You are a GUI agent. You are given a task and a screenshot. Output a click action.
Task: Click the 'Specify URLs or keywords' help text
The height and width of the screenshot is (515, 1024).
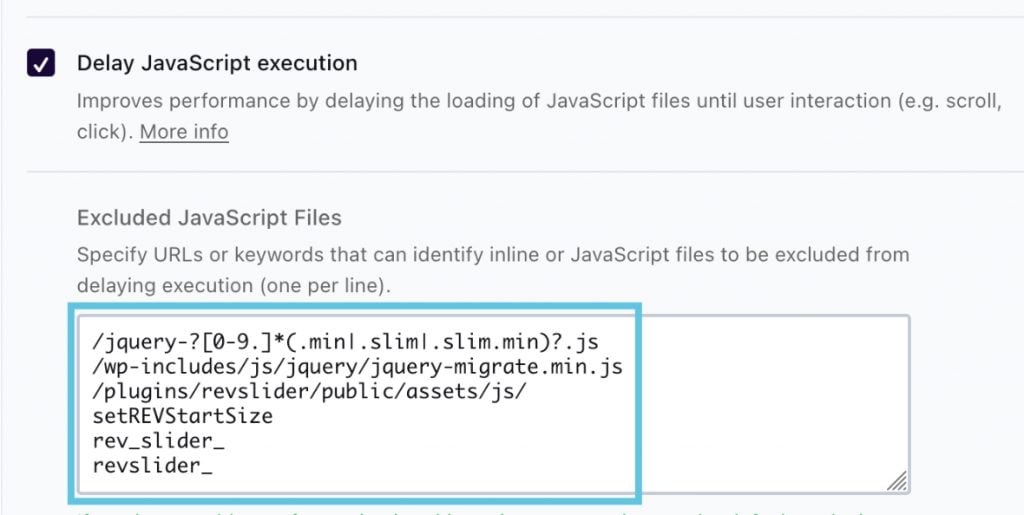[x=300, y=254]
